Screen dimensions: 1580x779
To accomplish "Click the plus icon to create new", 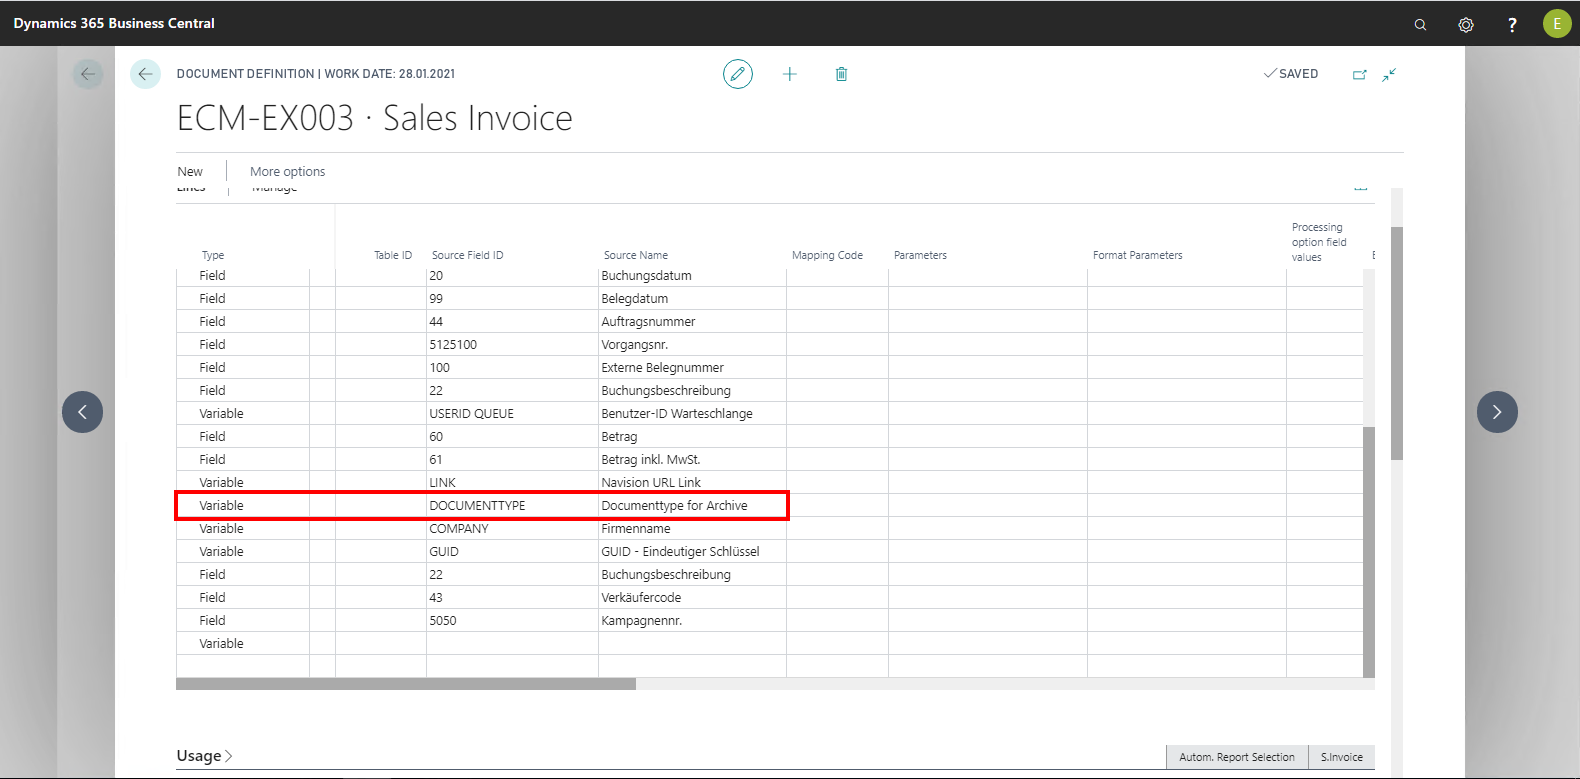I will coord(789,74).
